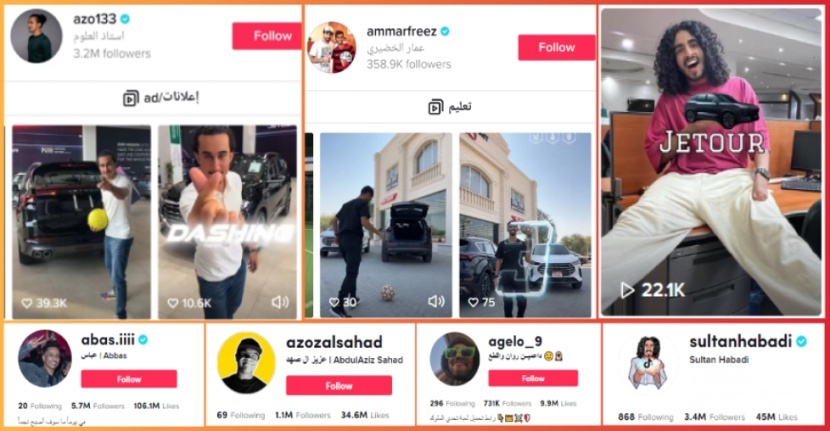Click the verified badge next to abas.iiii
Image resolution: width=830 pixels, height=431 pixels.
click(143, 339)
